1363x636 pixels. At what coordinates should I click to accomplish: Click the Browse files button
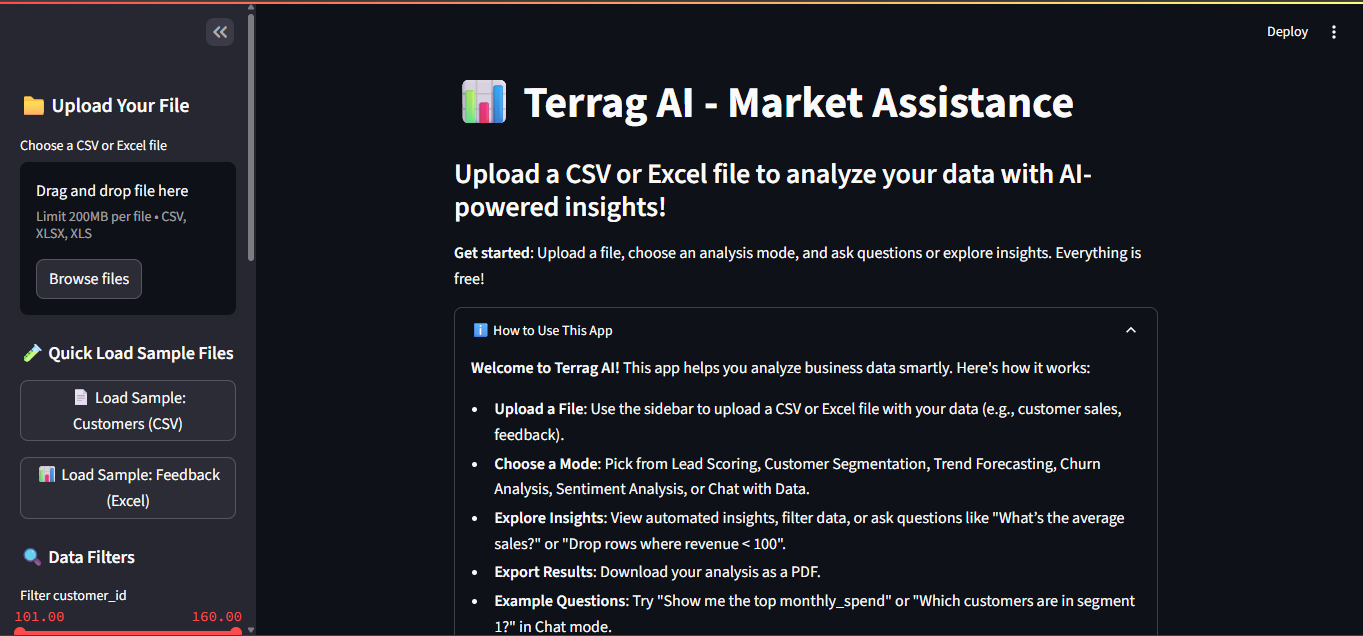click(x=88, y=279)
